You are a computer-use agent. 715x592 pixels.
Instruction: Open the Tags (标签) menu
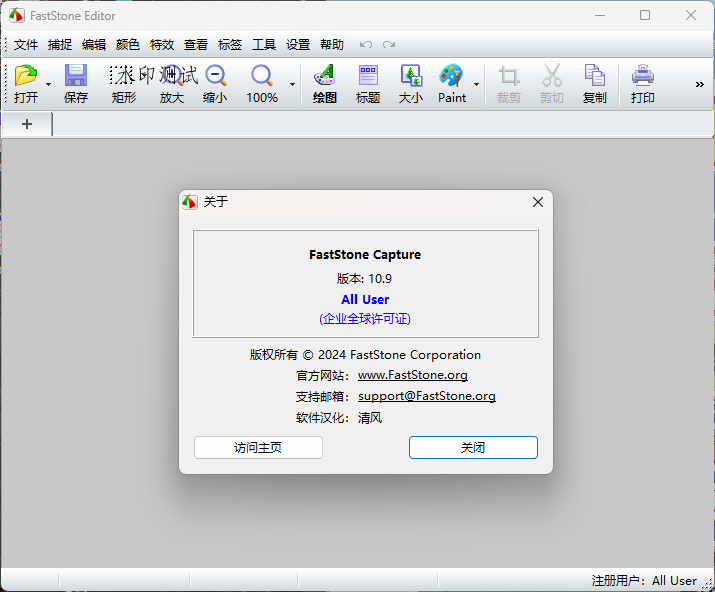[x=230, y=45]
